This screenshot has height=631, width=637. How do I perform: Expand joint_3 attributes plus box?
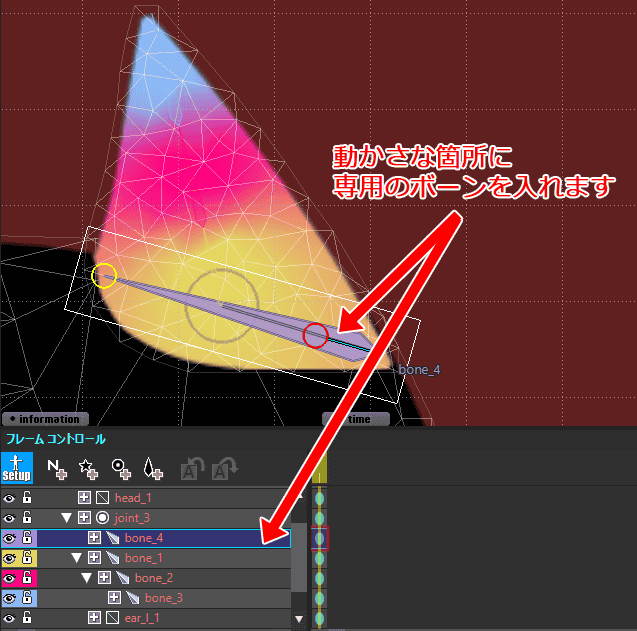(84, 518)
